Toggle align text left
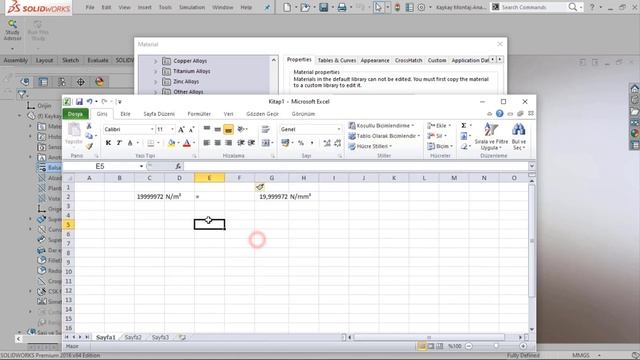 [207, 143]
